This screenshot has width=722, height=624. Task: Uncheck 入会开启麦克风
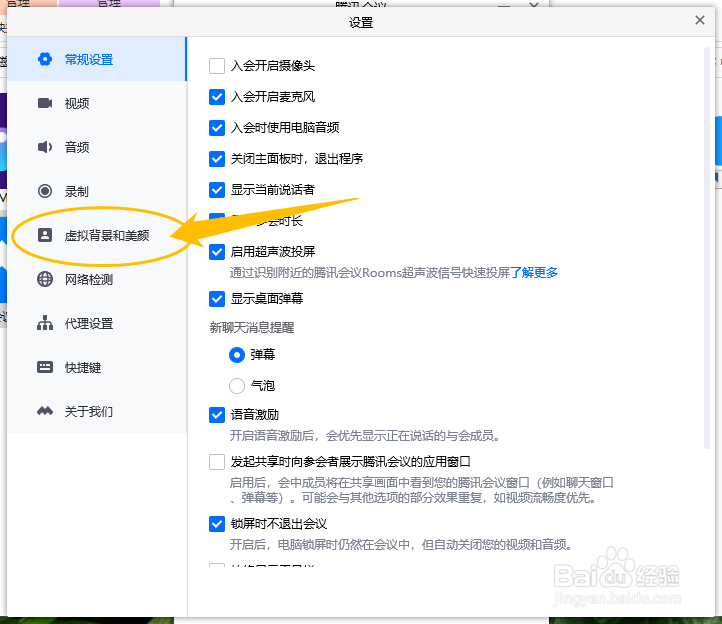pyautogui.click(x=217, y=97)
